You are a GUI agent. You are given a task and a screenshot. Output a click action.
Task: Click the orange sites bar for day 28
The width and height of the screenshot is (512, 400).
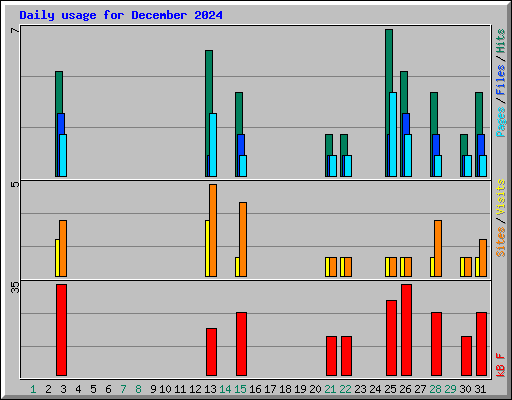pyautogui.click(x=438, y=248)
